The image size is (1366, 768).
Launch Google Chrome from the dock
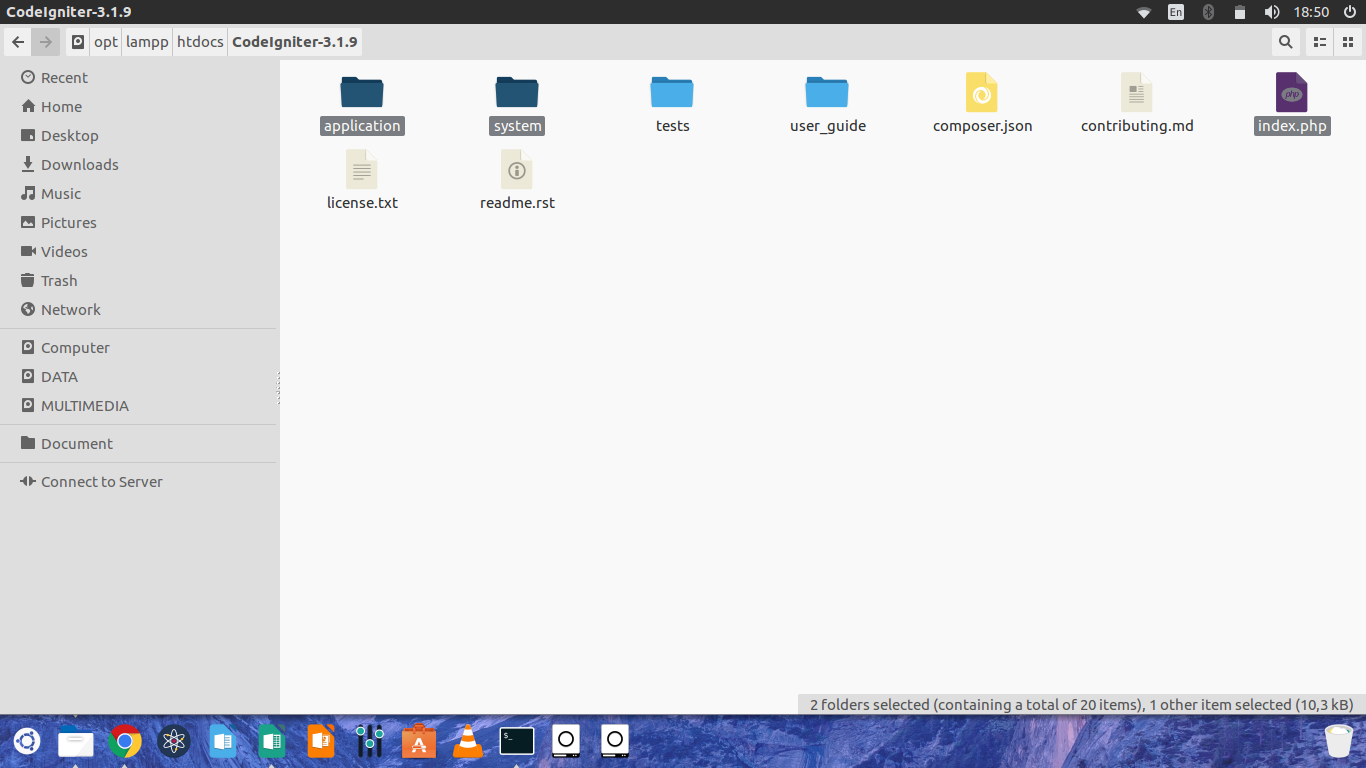tap(125, 741)
